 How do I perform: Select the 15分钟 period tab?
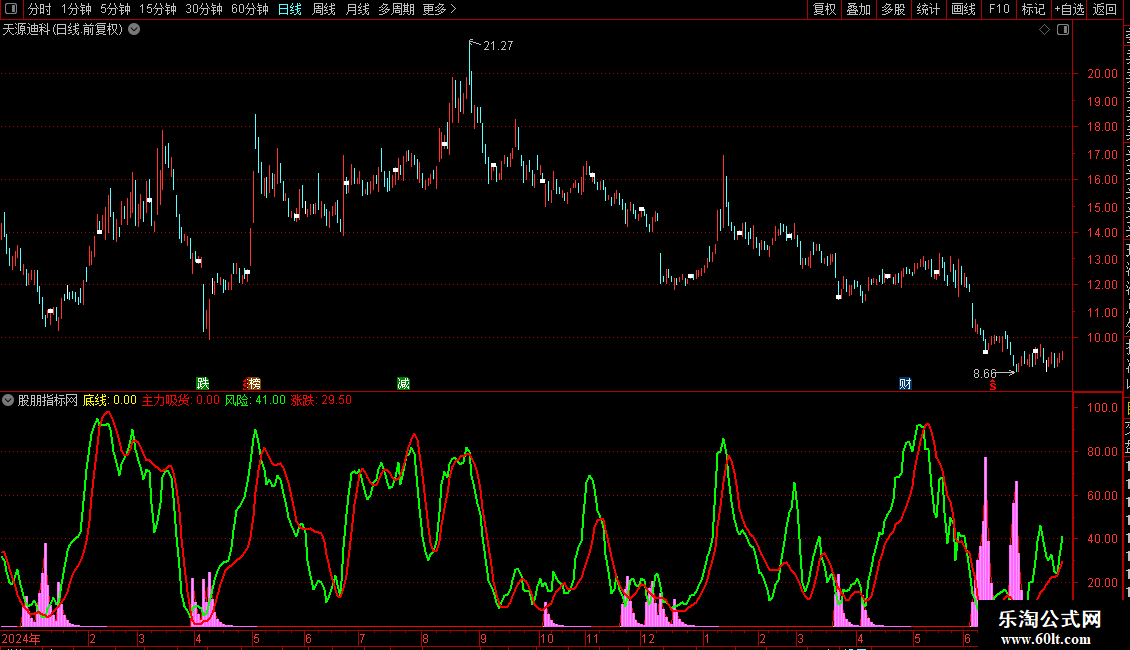tap(158, 9)
